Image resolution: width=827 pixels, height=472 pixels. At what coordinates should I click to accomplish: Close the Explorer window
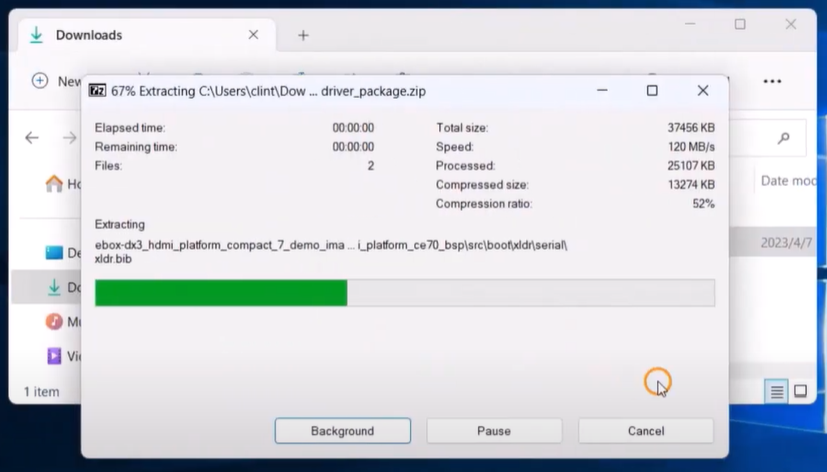coord(791,24)
